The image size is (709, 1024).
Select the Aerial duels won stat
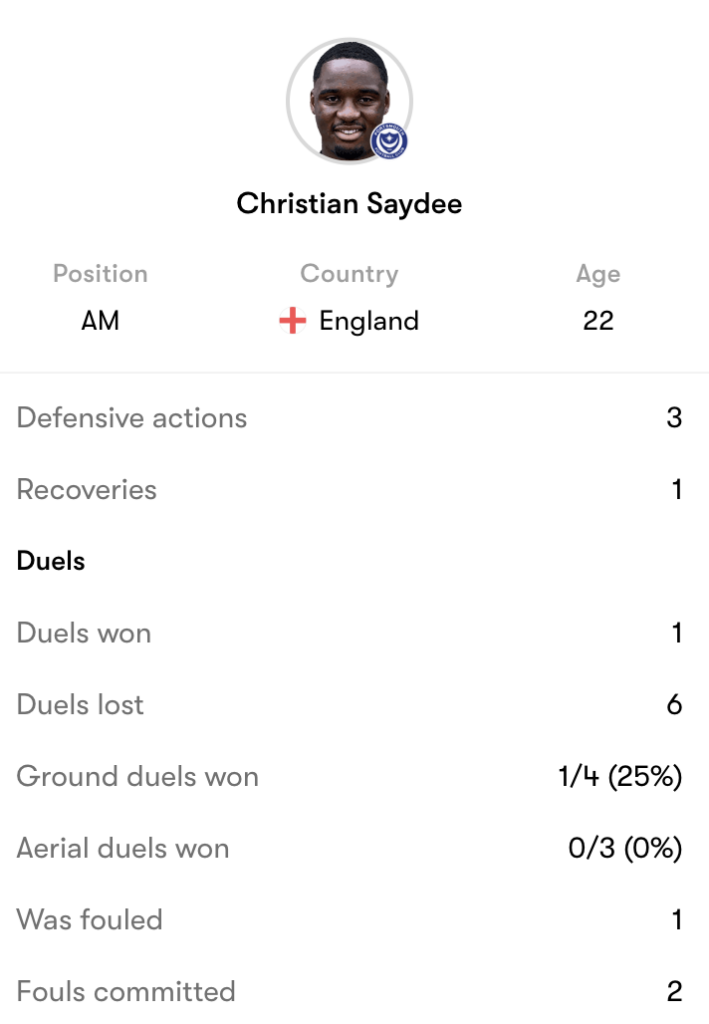(349, 848)
